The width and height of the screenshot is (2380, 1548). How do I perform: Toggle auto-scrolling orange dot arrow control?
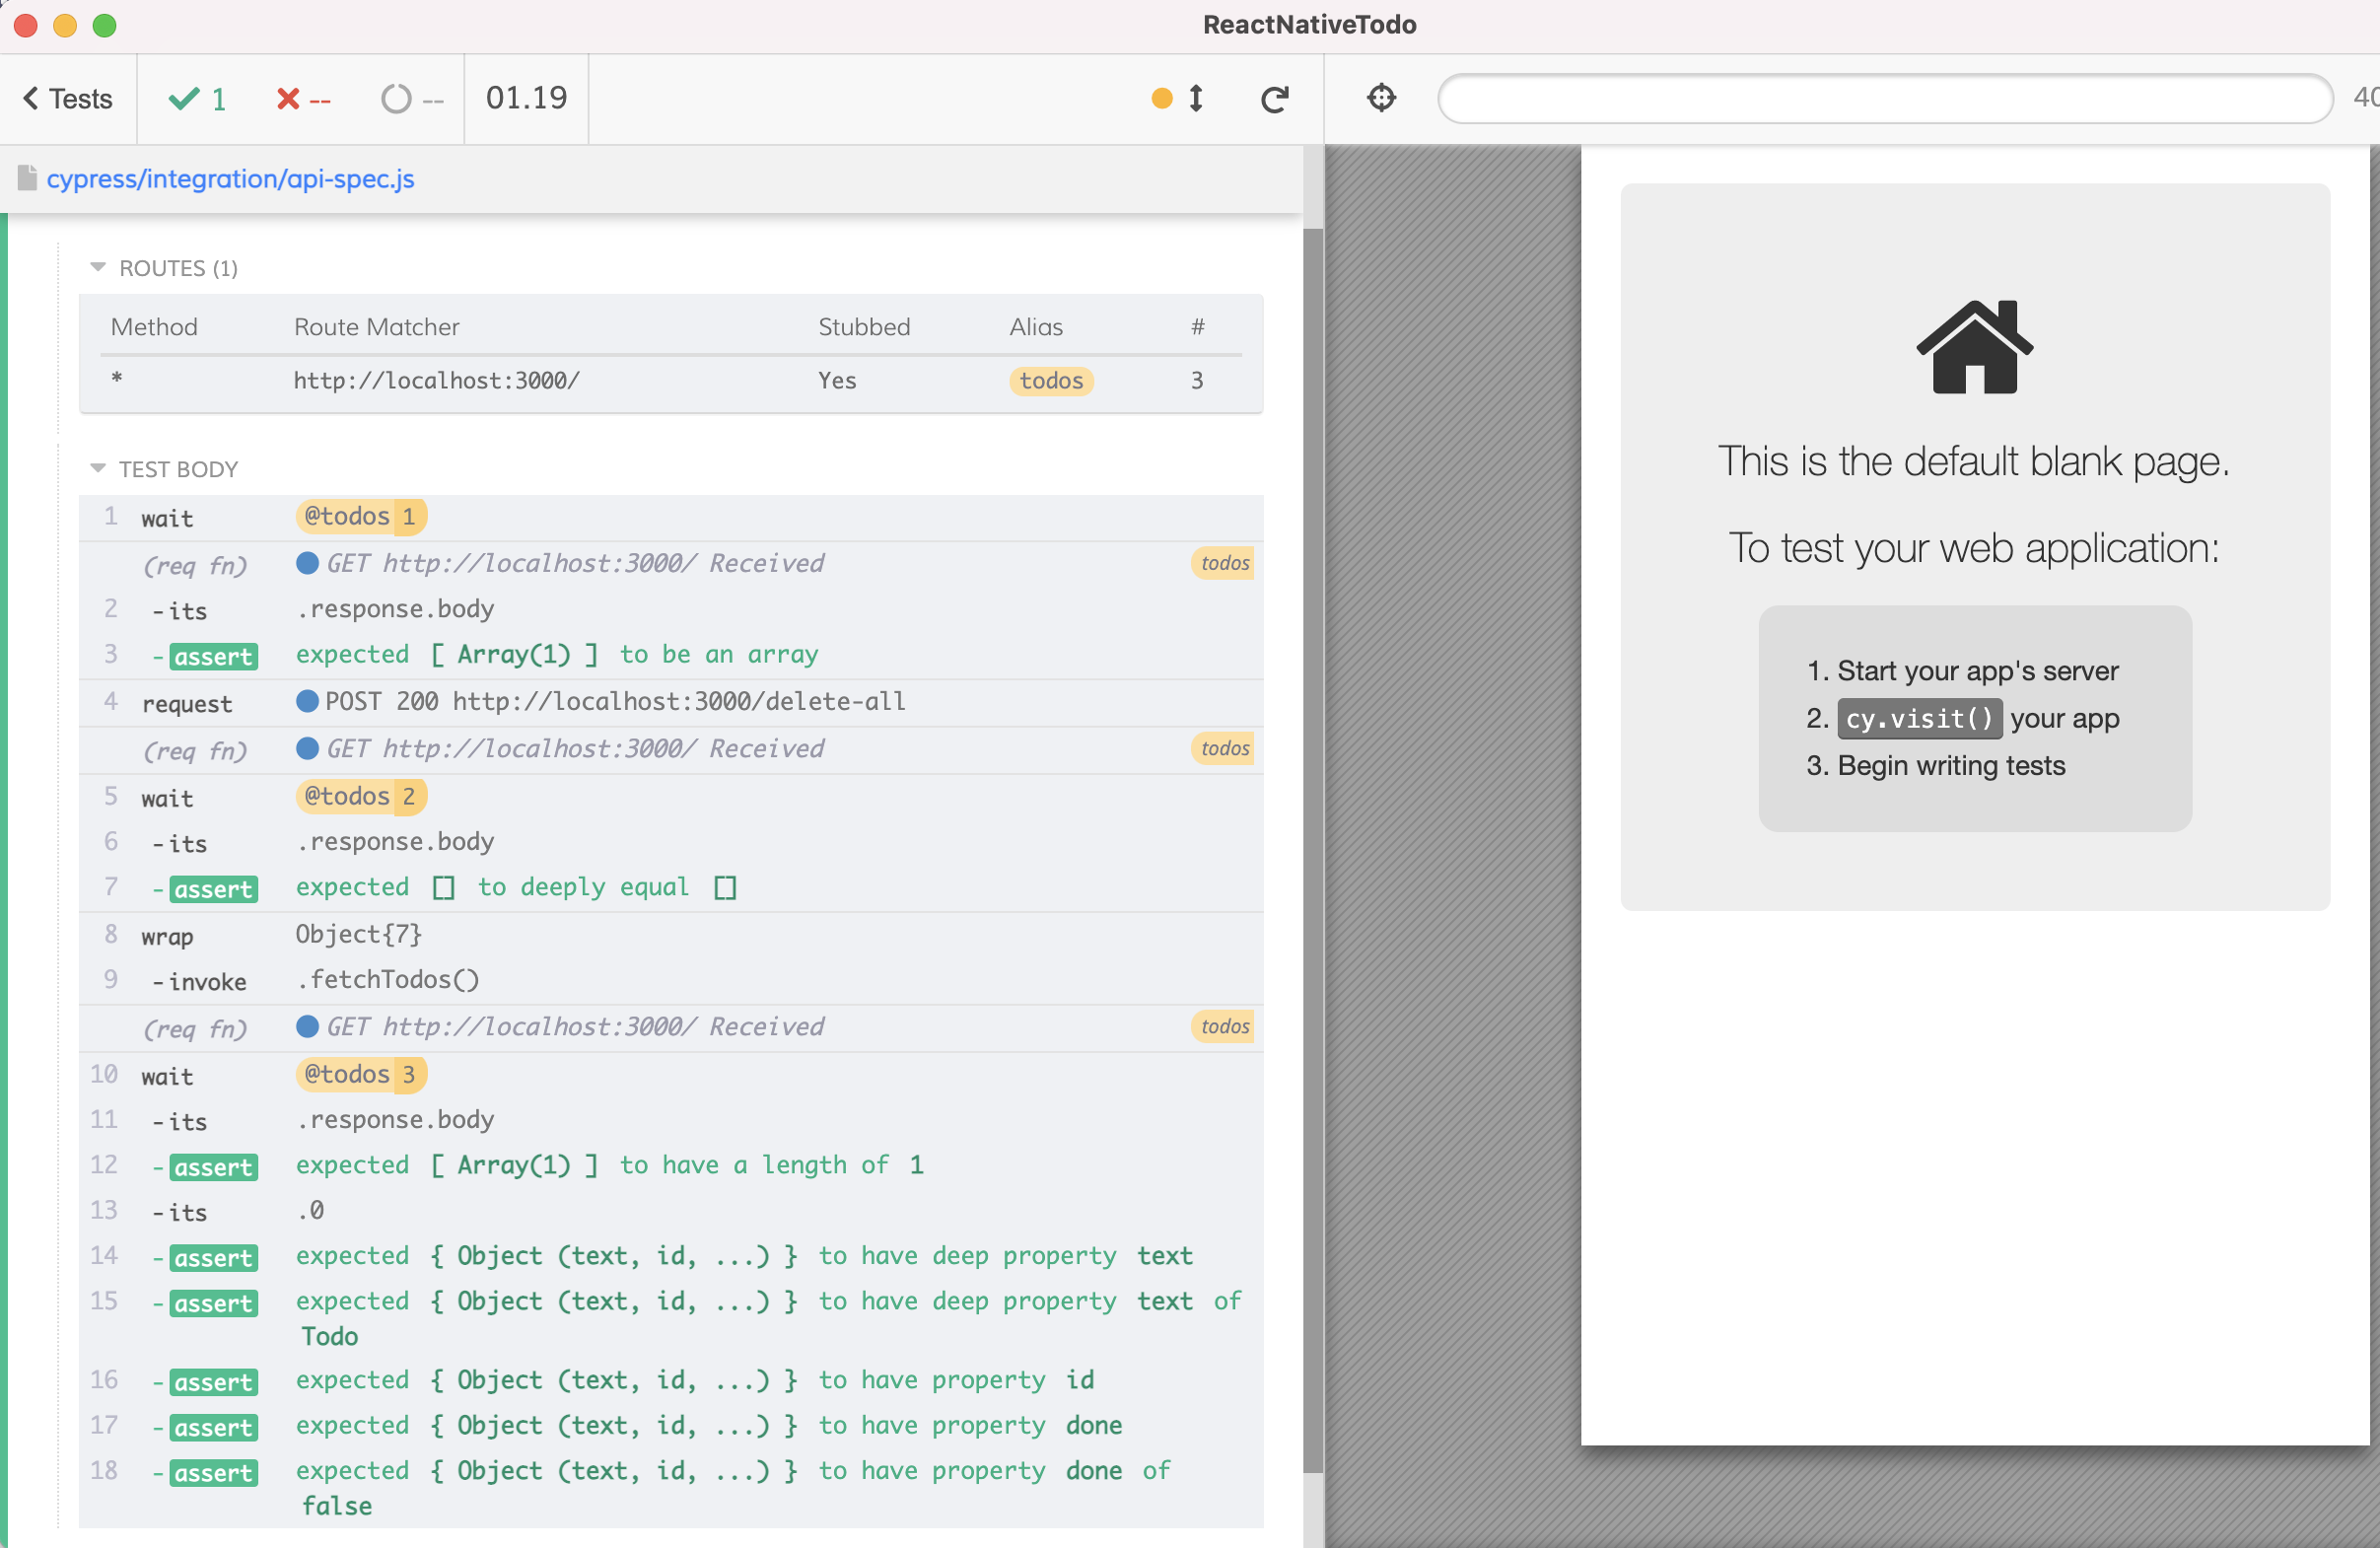1178,98
